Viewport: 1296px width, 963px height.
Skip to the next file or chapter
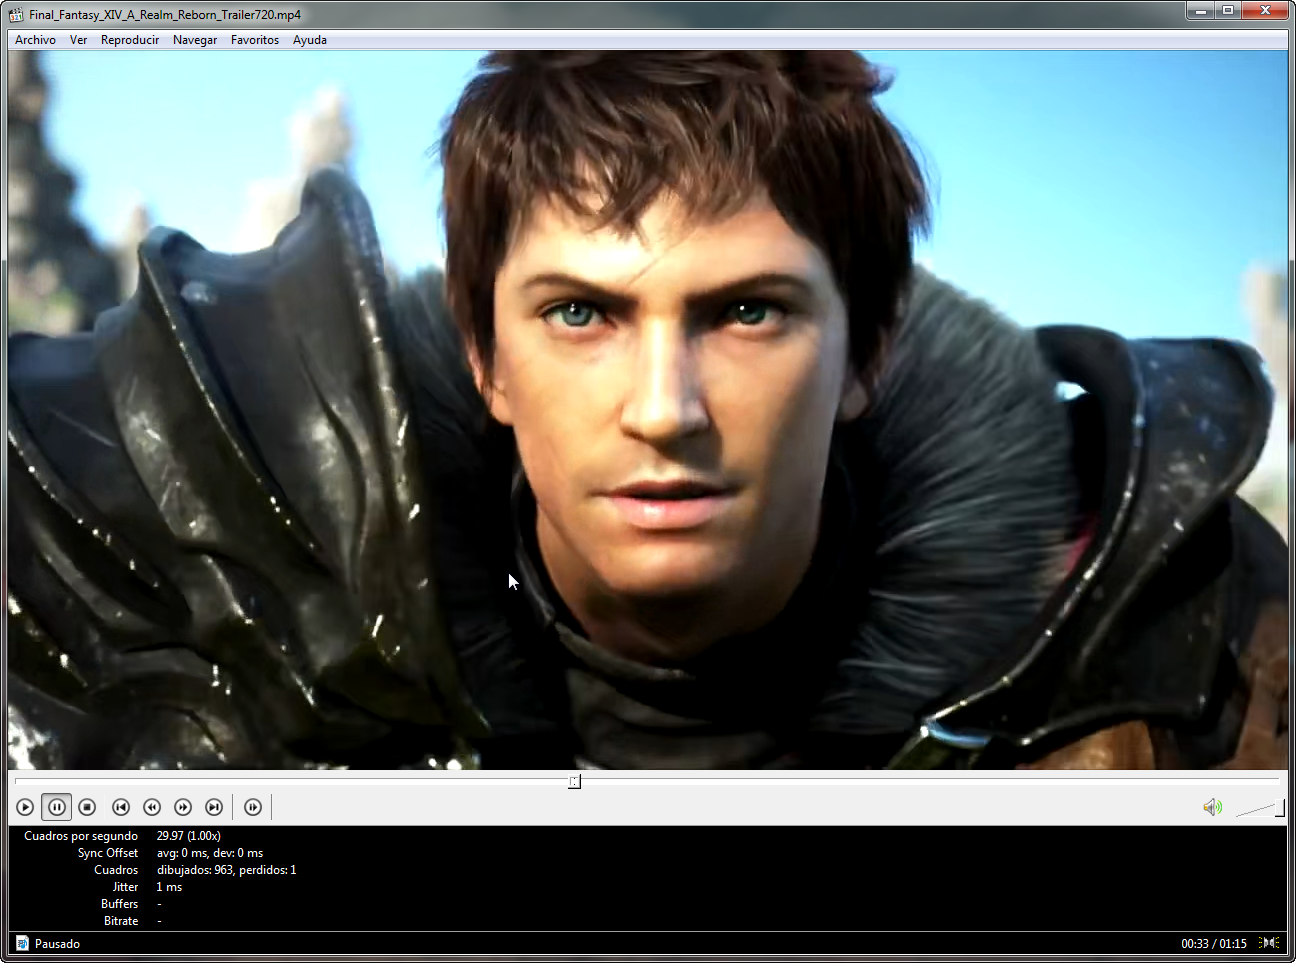pyautogui.click(x=214, y=807)
